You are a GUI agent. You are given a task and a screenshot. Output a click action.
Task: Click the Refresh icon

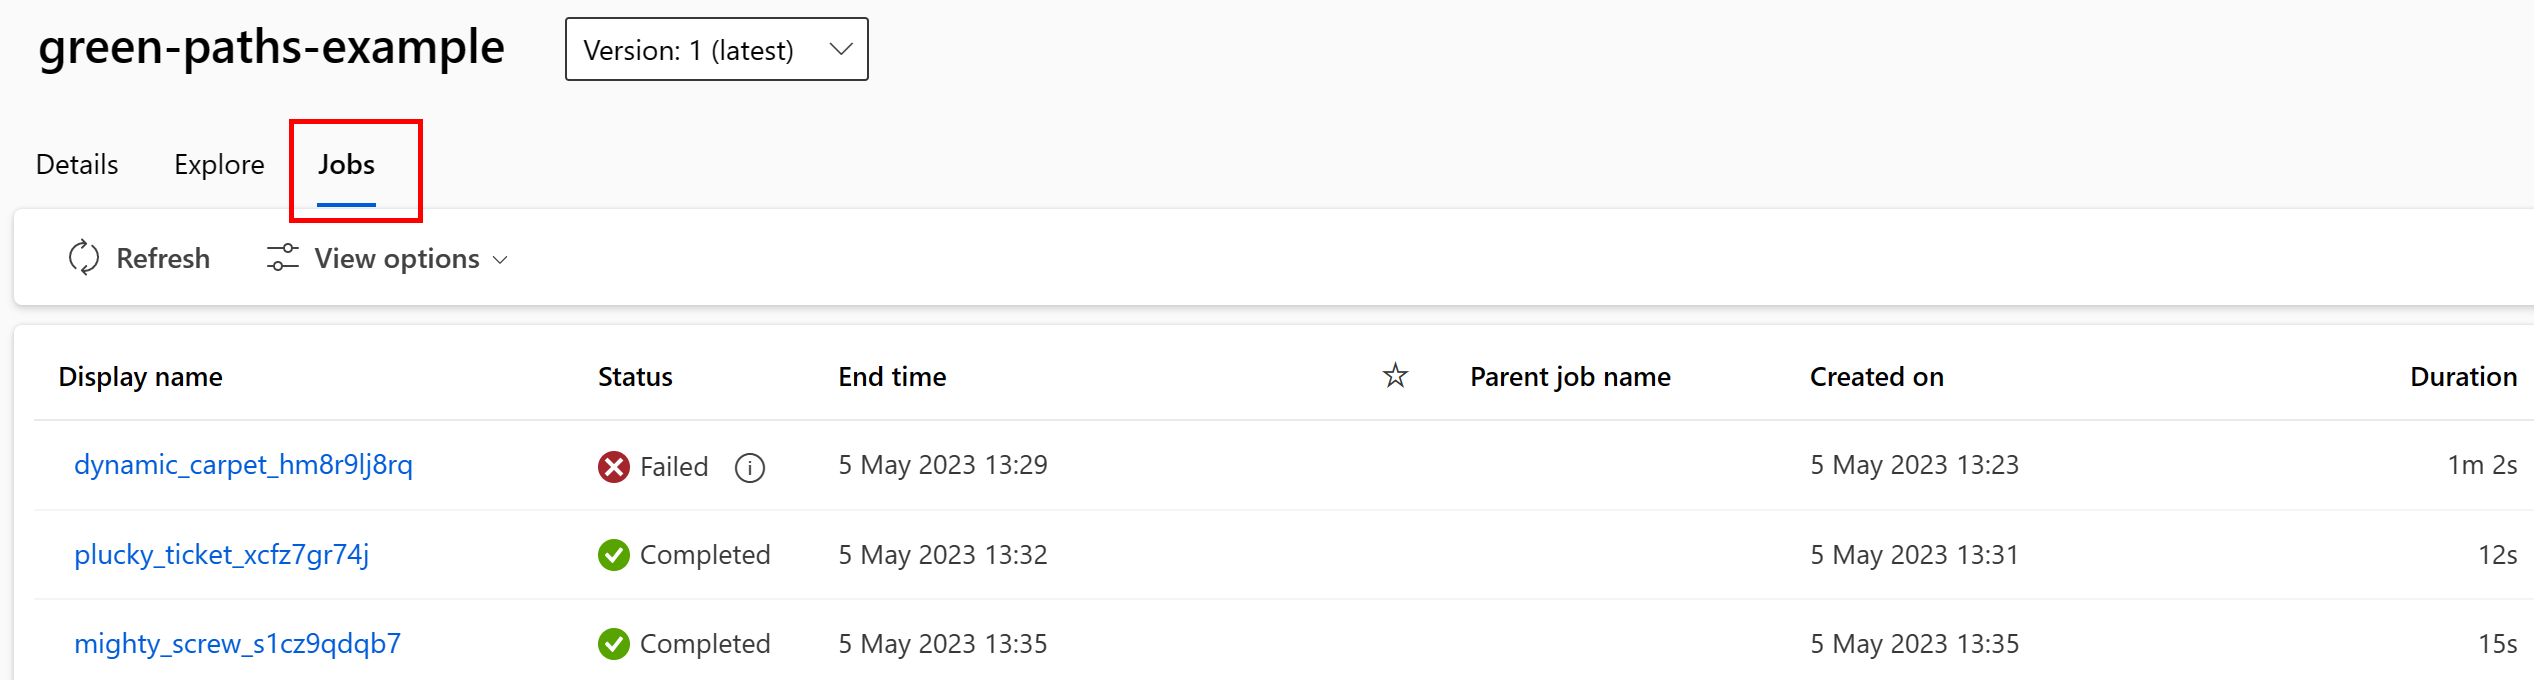pyautogui.click(x=84, y=257)
